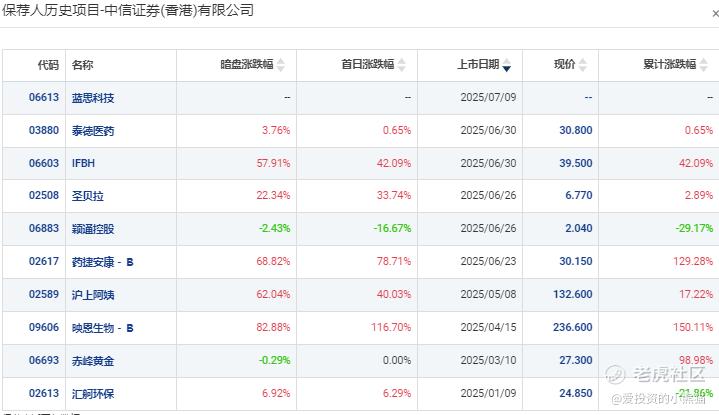Select the 78.71% first-day value
This screenshot has width=719, height=415.
394,261
